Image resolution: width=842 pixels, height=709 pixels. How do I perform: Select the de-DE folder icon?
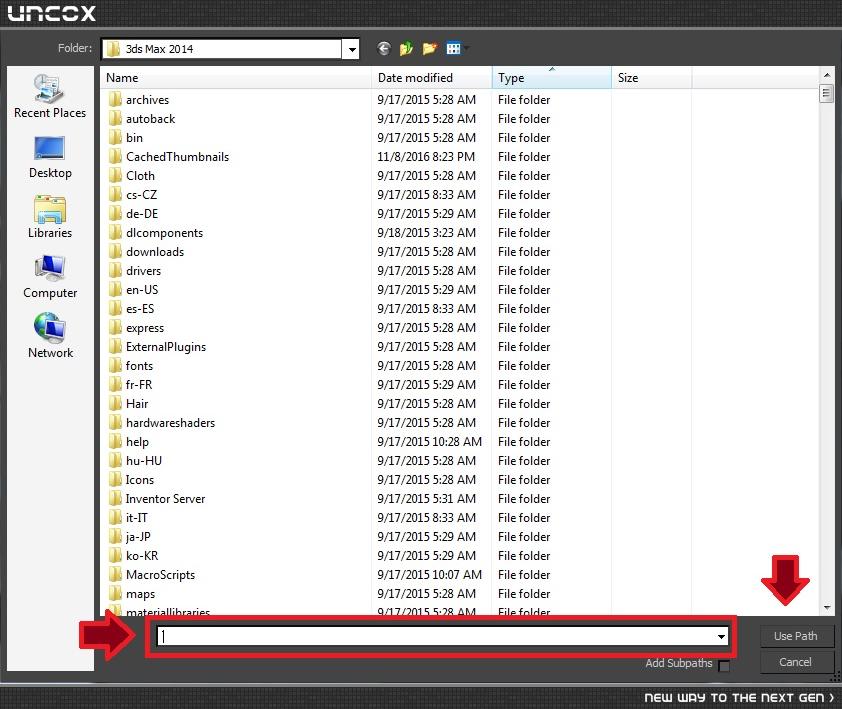114,214
